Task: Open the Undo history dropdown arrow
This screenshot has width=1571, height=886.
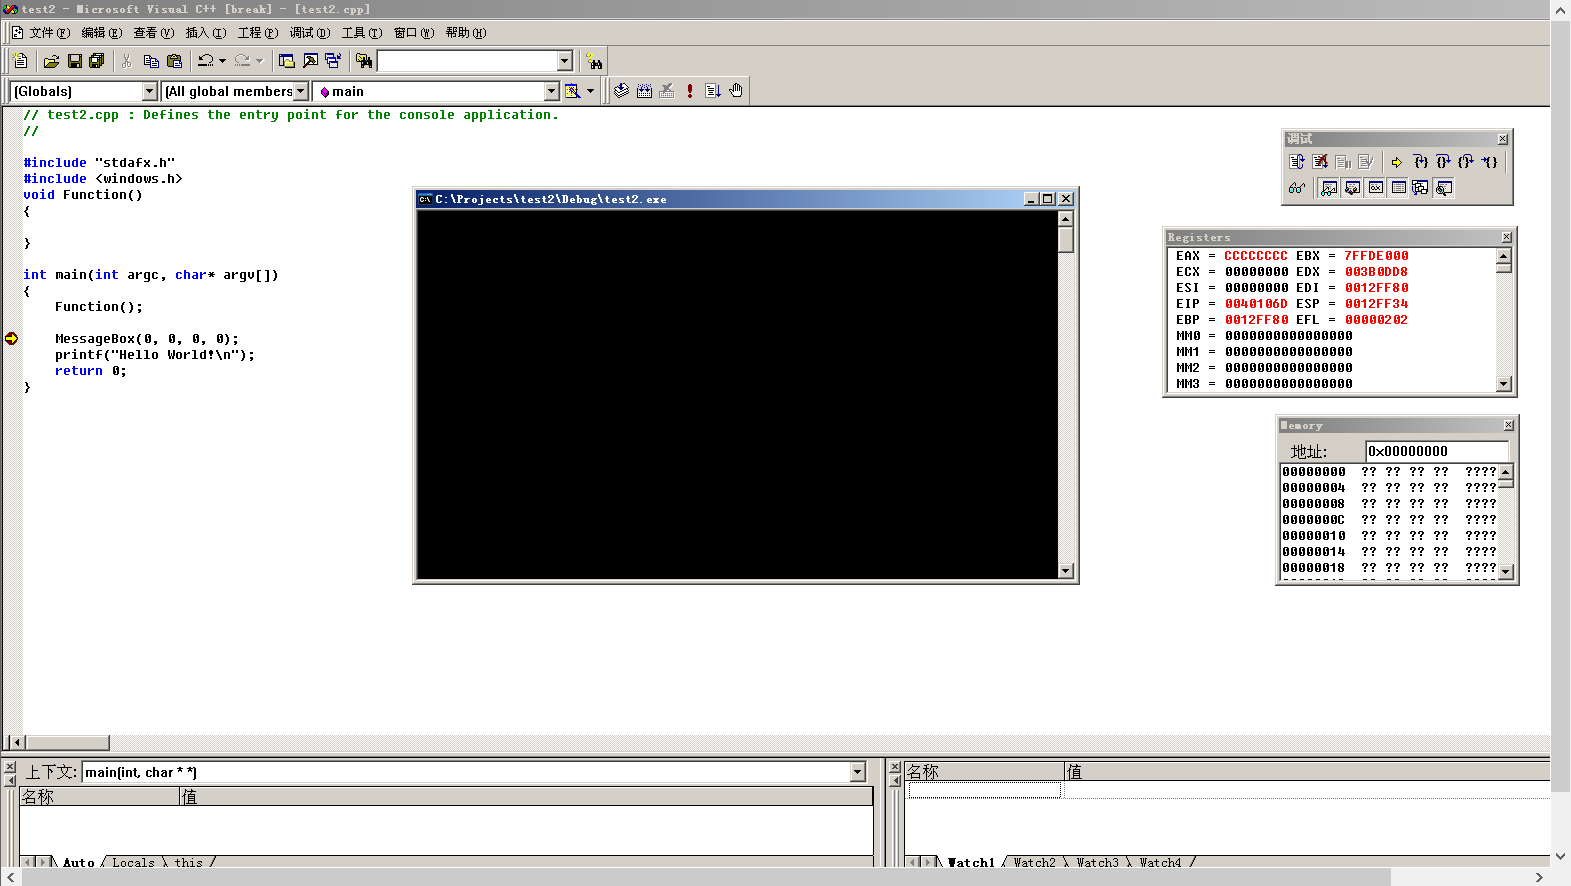Action: (x=222, y=61)
